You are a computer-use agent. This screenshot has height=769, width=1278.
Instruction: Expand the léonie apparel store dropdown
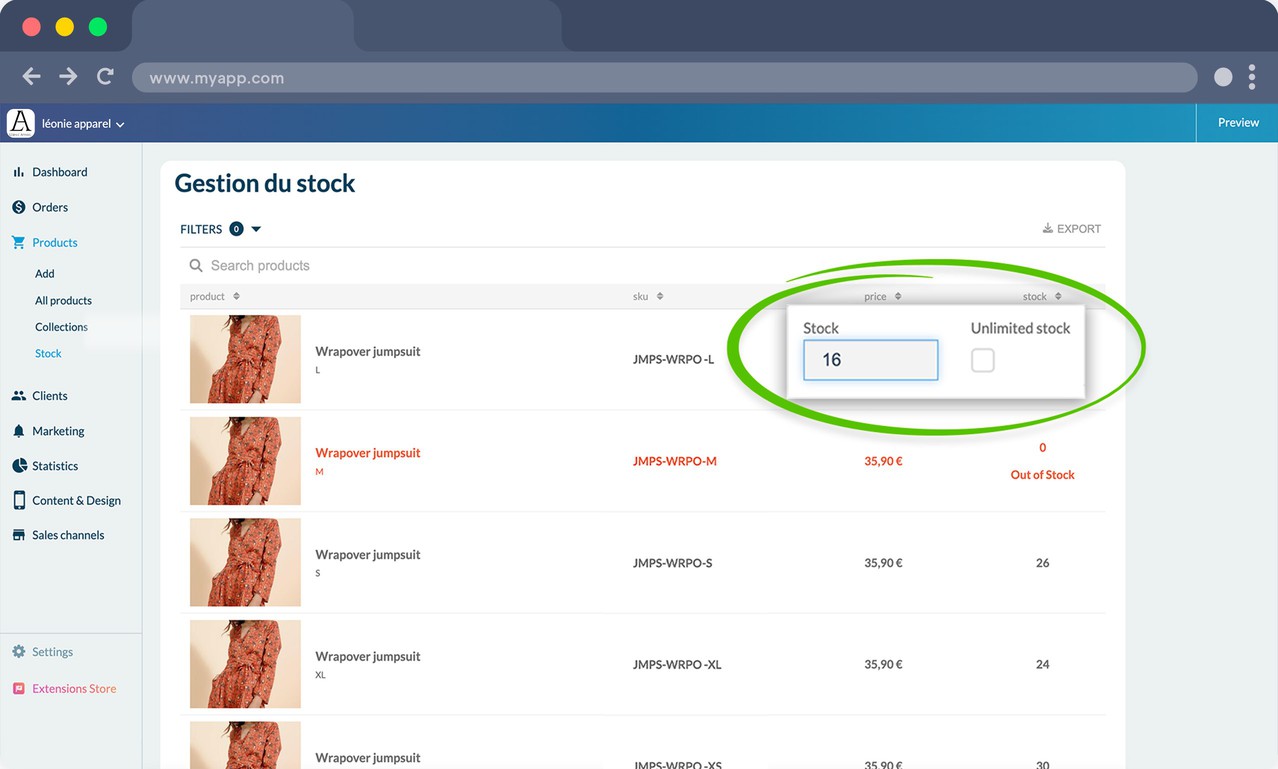(120, 125)
